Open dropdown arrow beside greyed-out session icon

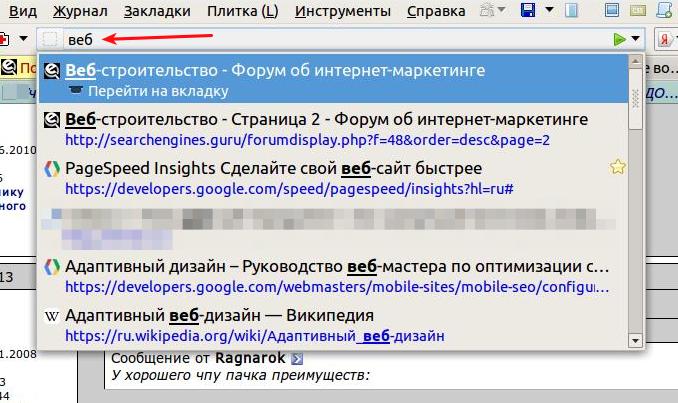click(502, 10)
